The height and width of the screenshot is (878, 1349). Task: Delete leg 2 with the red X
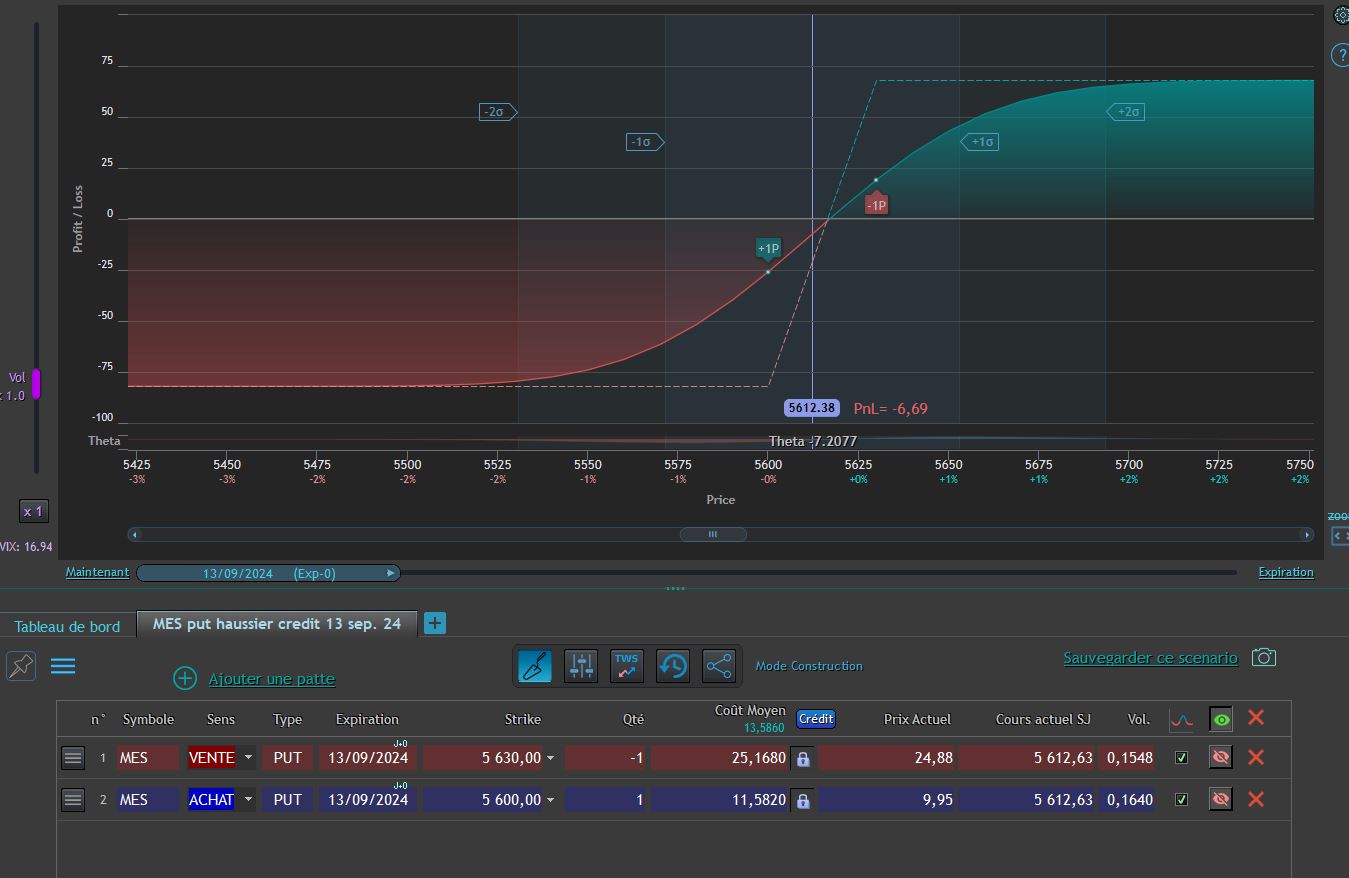pyautogui.click(x=1256, y=799)
